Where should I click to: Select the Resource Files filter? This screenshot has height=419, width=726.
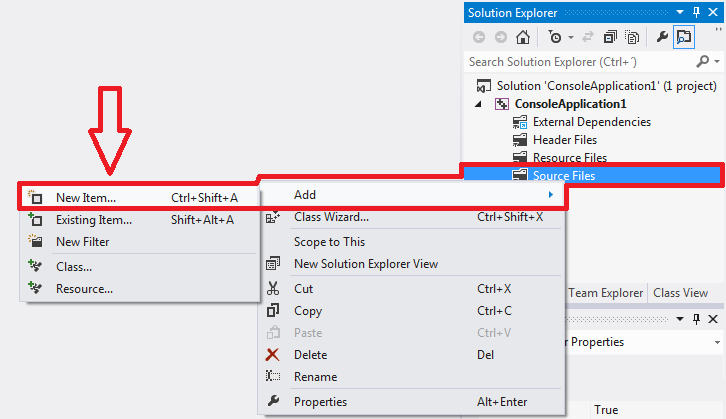570,157
